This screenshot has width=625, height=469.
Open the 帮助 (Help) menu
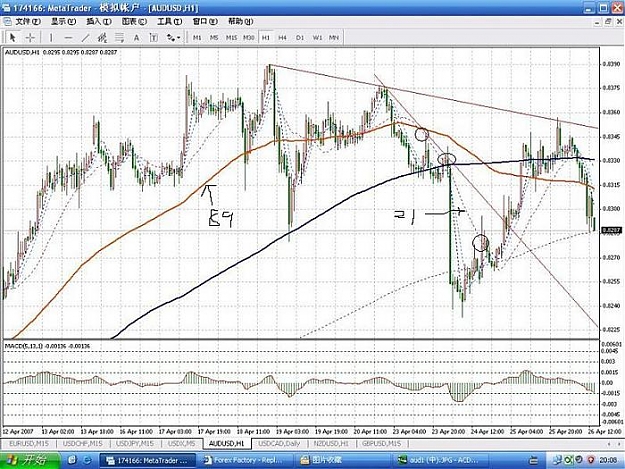240,22
